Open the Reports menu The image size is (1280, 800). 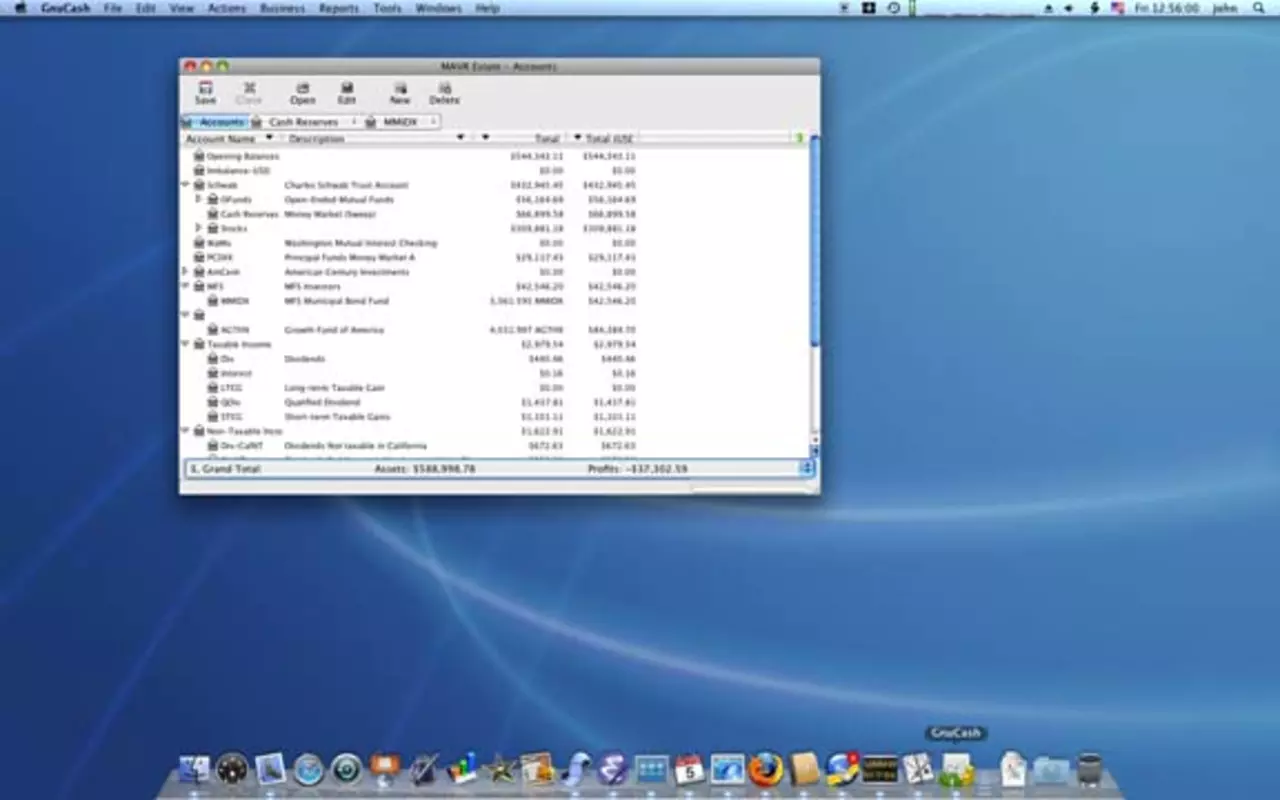[339, 8]
